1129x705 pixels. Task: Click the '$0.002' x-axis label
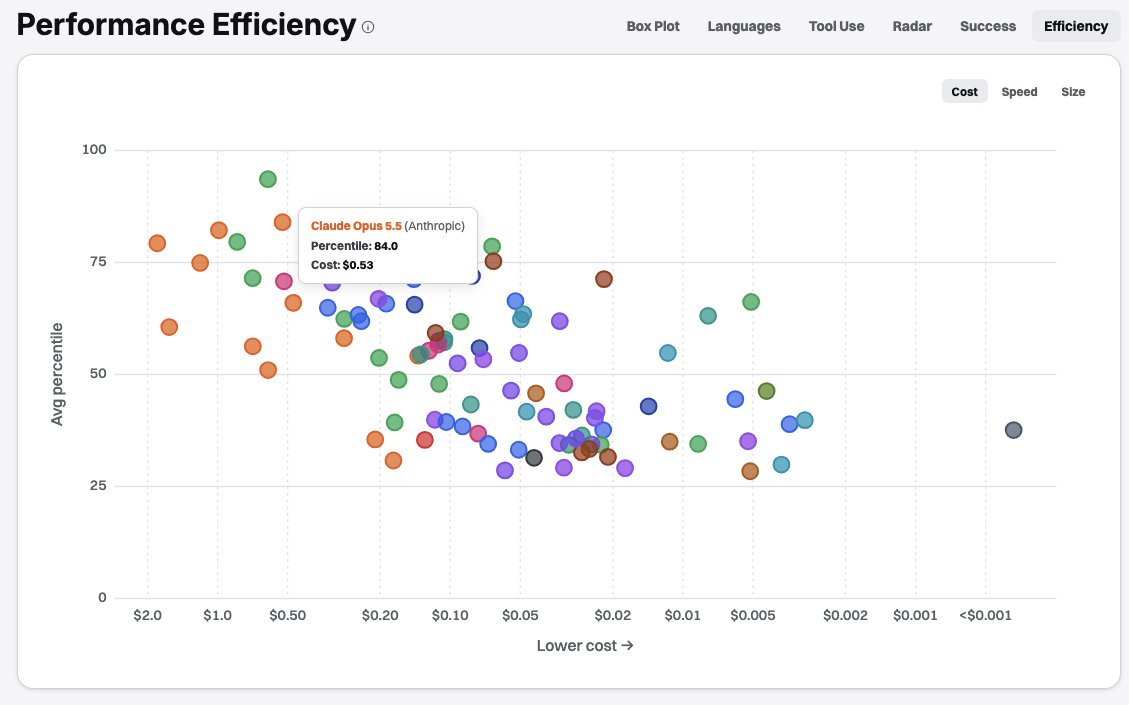point(845,616)
